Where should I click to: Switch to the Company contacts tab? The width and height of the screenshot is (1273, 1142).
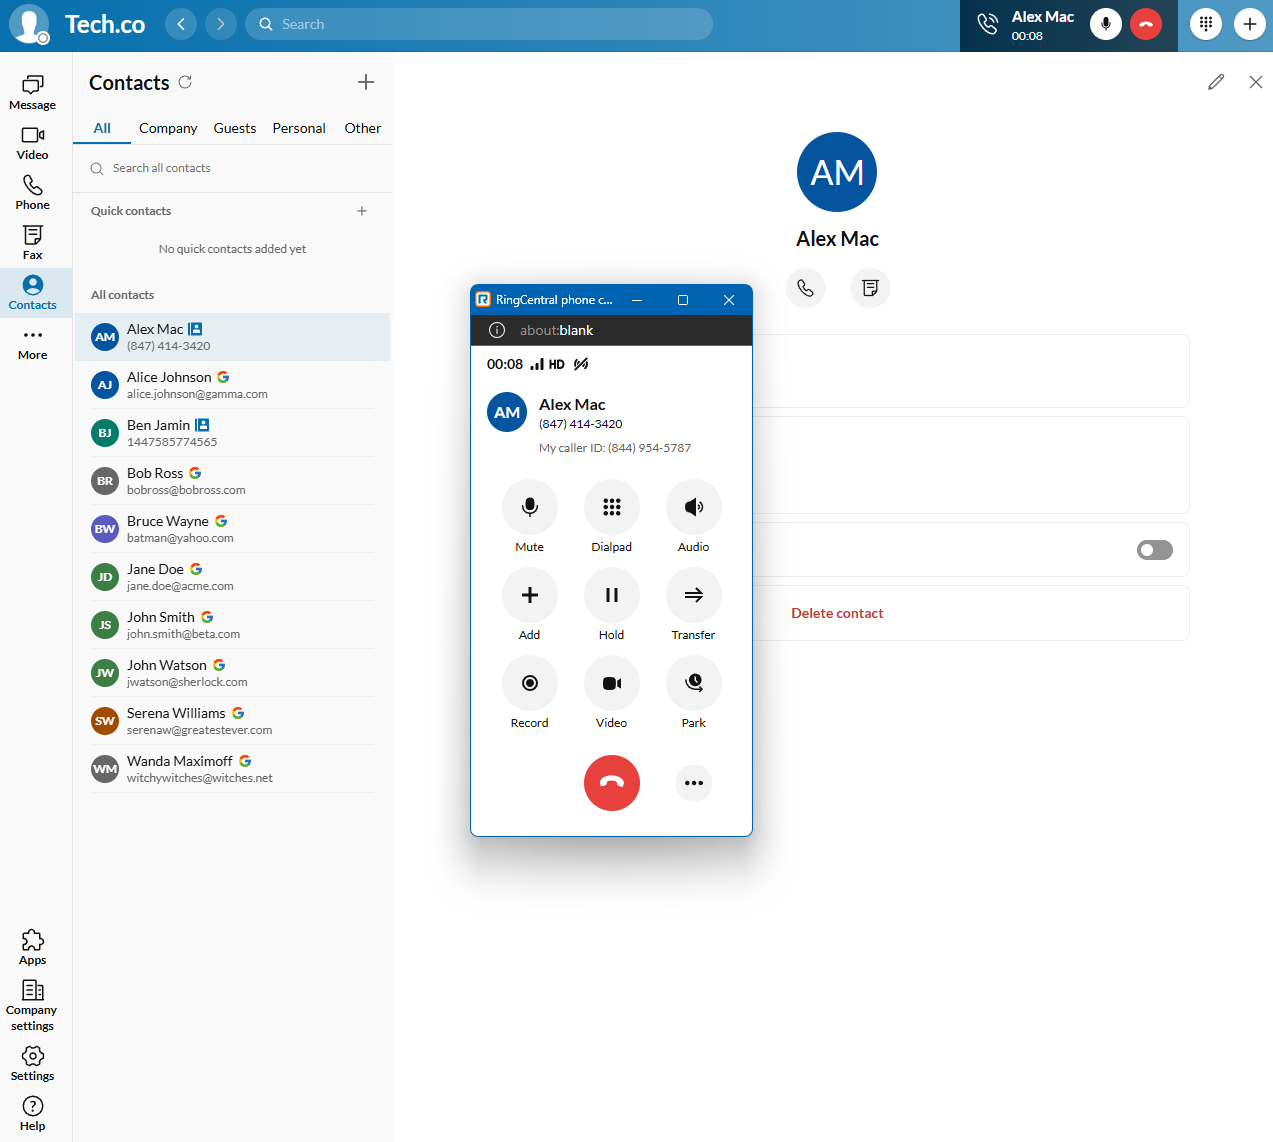point(167,128)
